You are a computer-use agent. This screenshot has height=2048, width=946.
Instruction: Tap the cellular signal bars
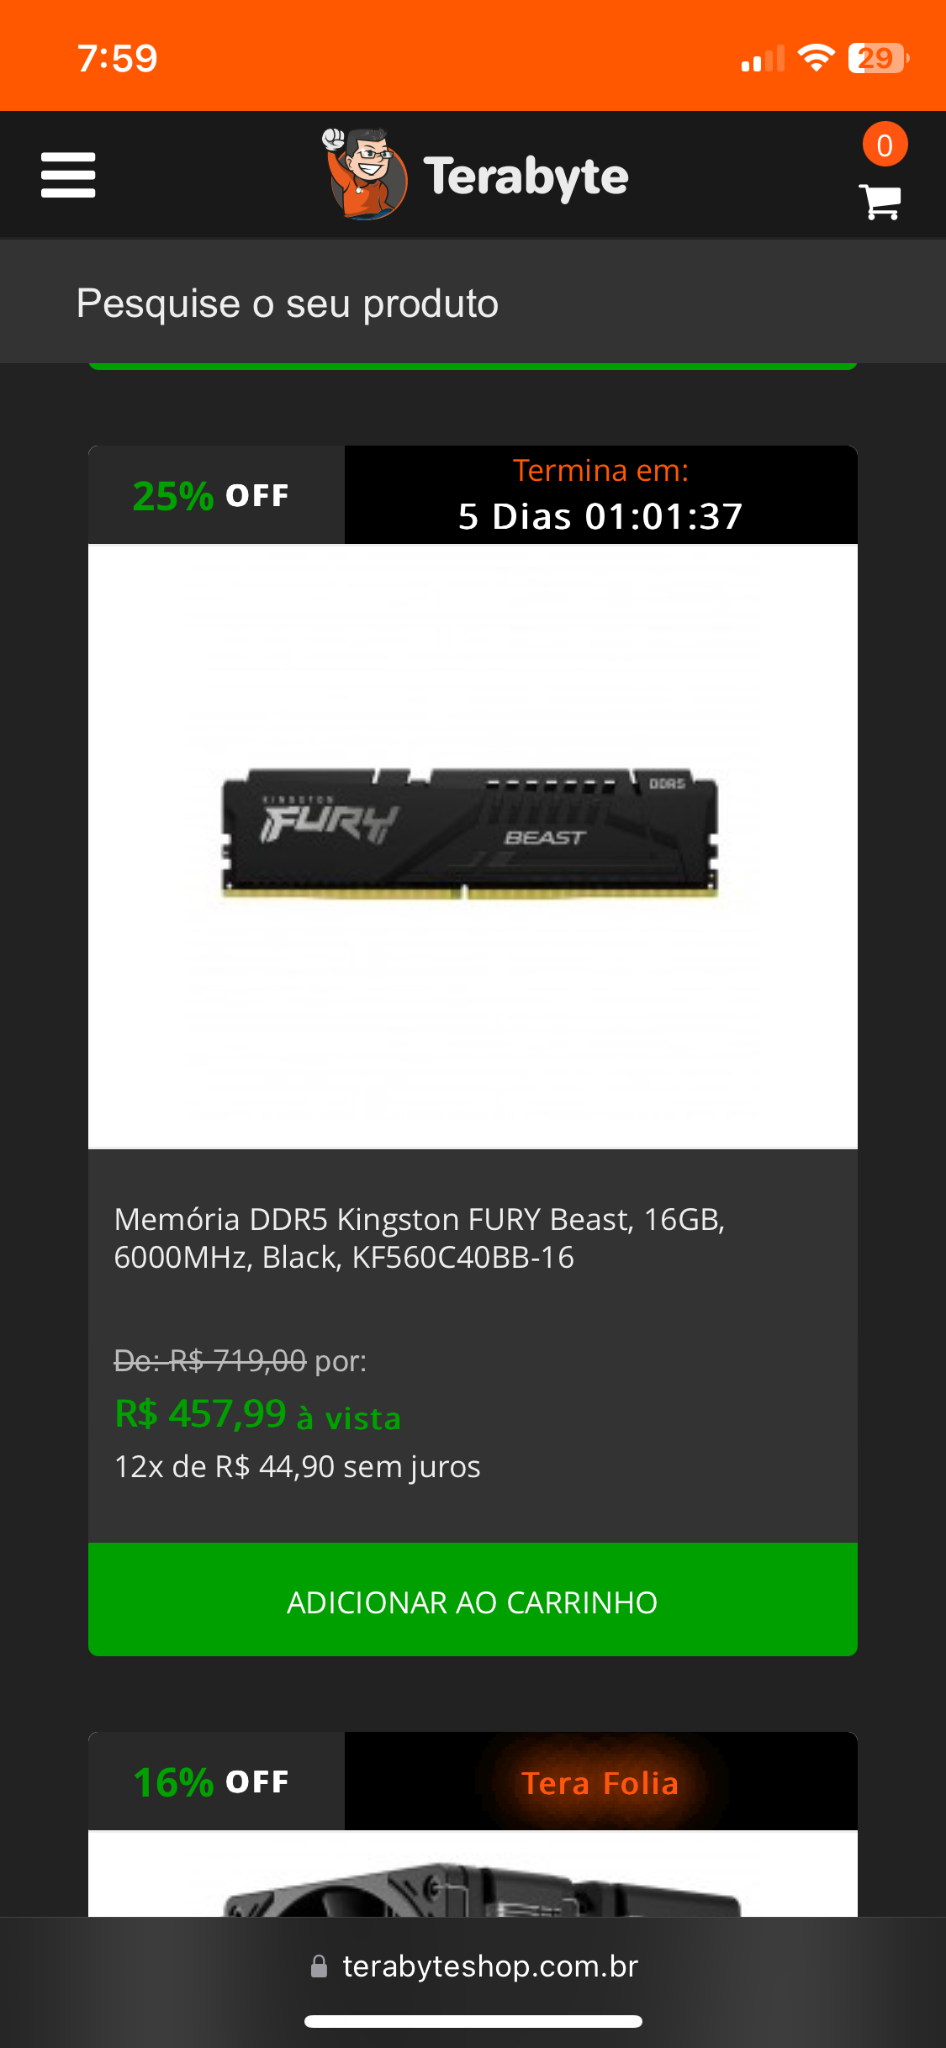763,59
